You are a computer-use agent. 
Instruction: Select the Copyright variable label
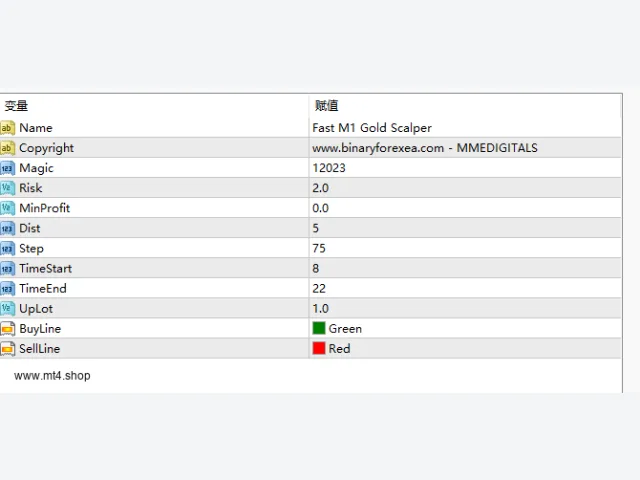(47, 148)
